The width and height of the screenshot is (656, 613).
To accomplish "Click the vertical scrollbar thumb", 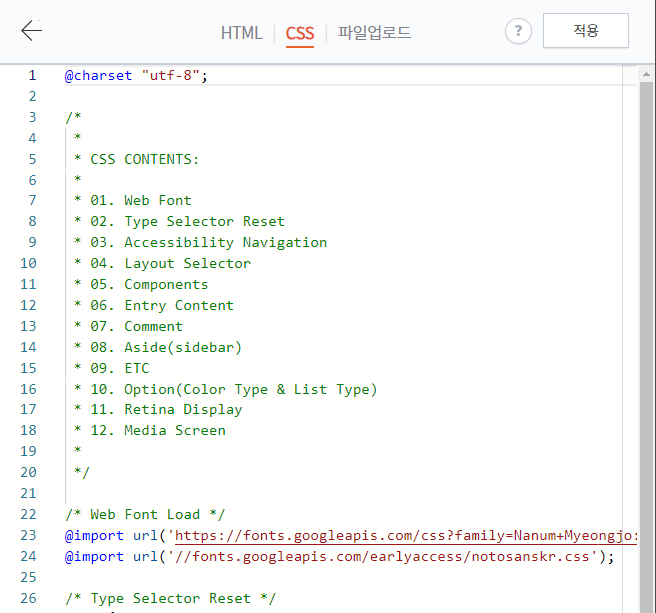I will pyautogui.click(x=646, y=347).
